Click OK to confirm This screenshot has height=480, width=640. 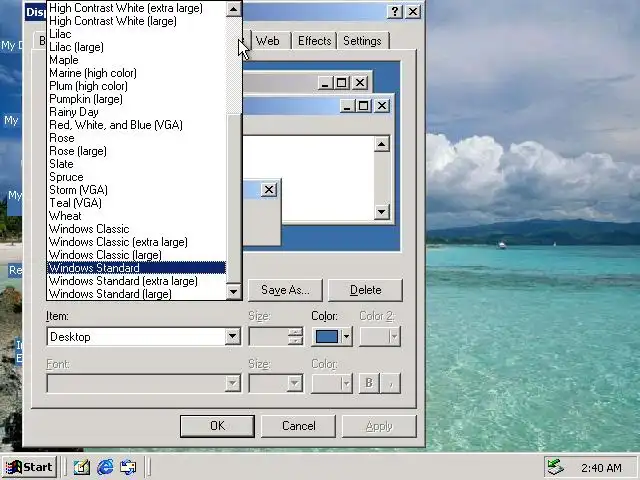[217, 426]
